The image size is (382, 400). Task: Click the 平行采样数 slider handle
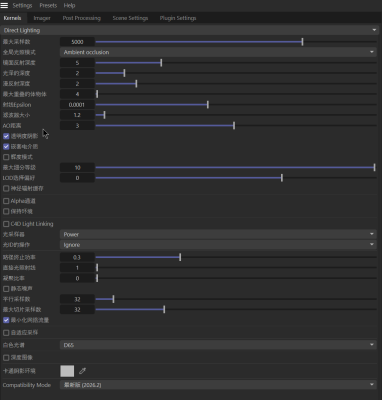[x=113, y=299]
